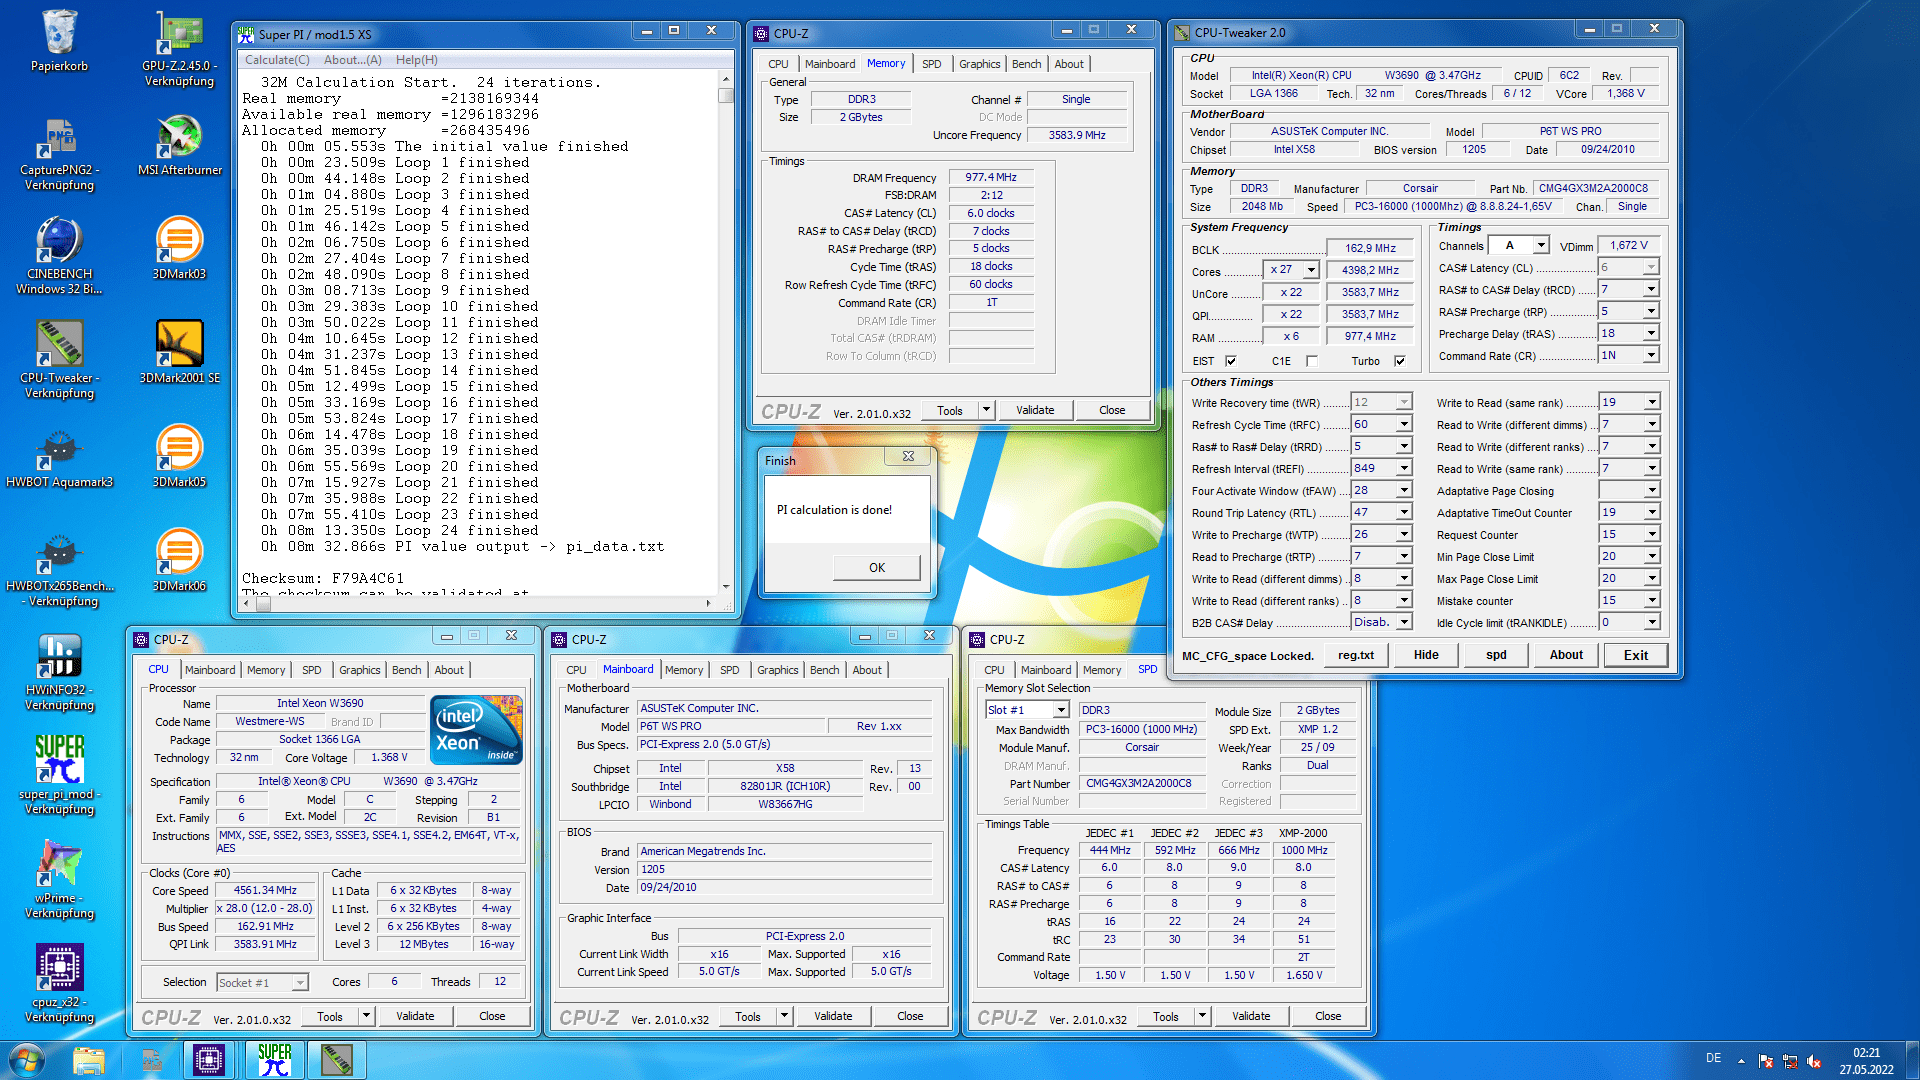Open the Tools dropdown arrow in Memory CPU-Z window
The image size is (1920, 1080).
986,410
